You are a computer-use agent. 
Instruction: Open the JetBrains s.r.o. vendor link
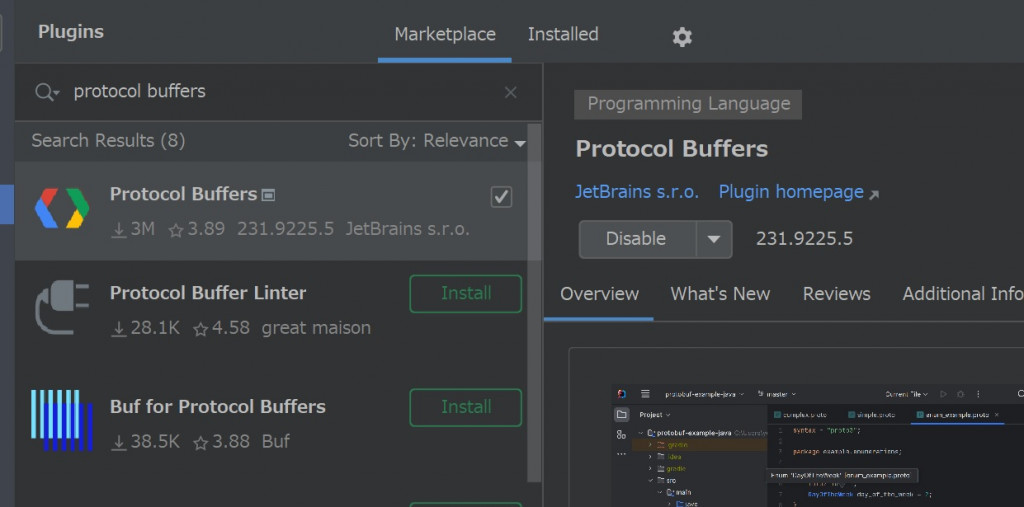pyautogui.click(x=637, y=192)
